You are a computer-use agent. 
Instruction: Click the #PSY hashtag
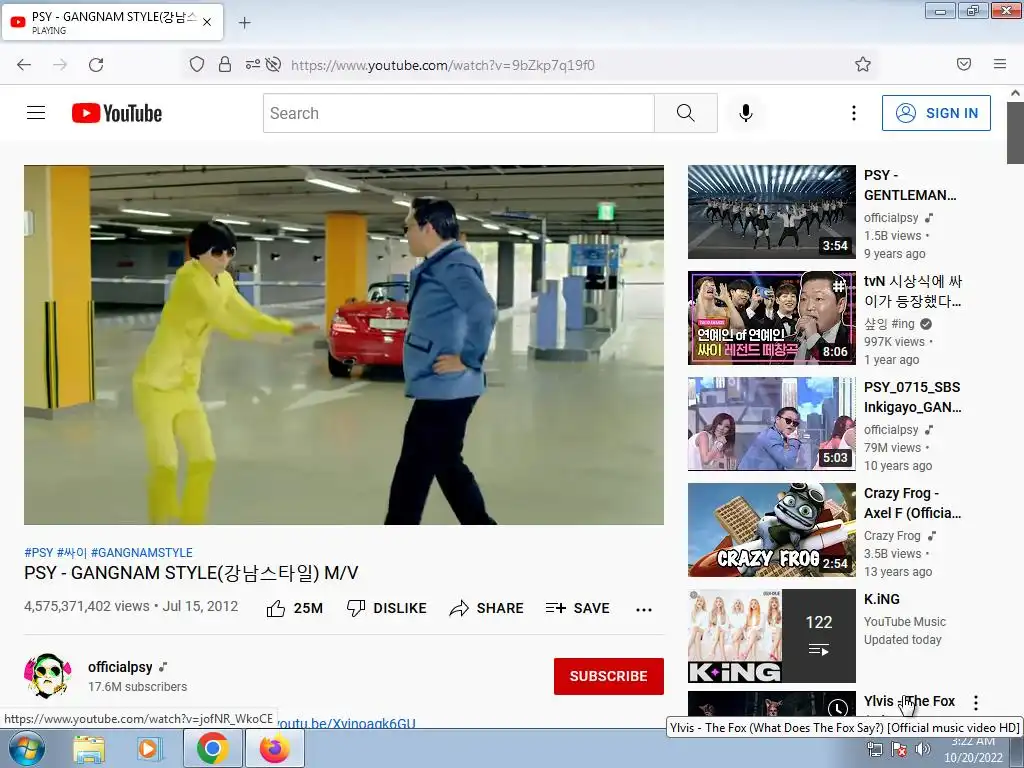[x=39, y=552]
